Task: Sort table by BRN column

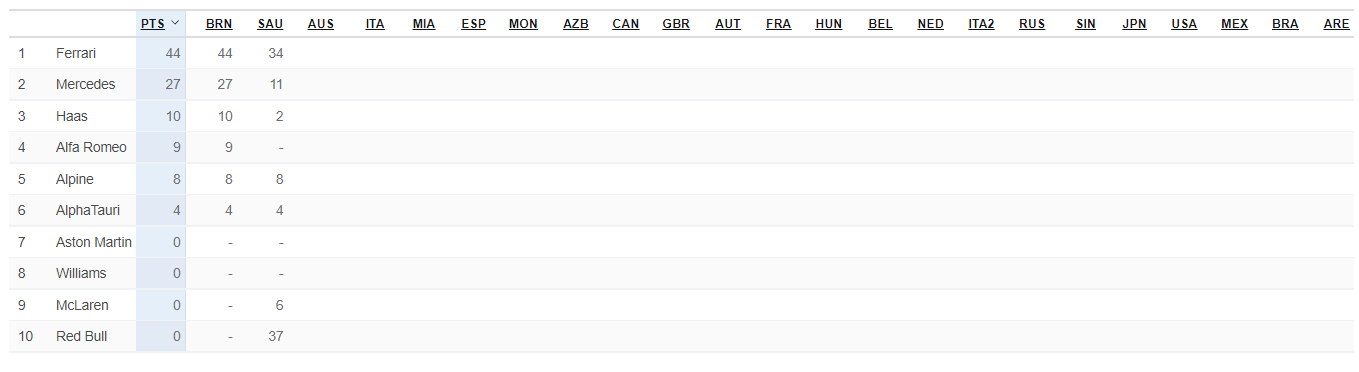Action: 219,24
